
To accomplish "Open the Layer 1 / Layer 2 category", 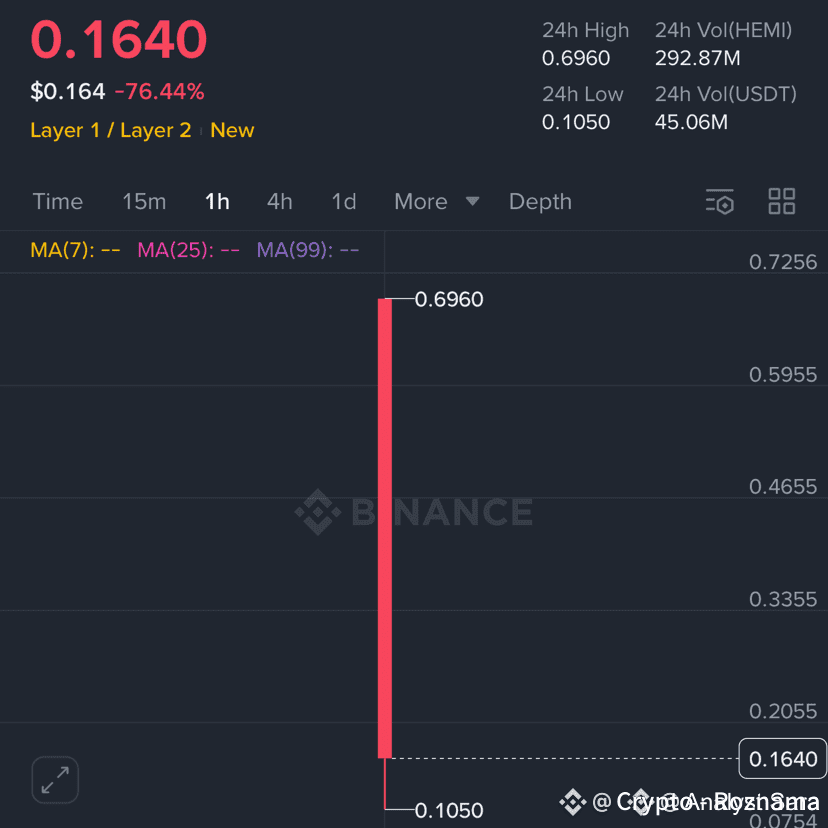I will [x=111, y=130].
